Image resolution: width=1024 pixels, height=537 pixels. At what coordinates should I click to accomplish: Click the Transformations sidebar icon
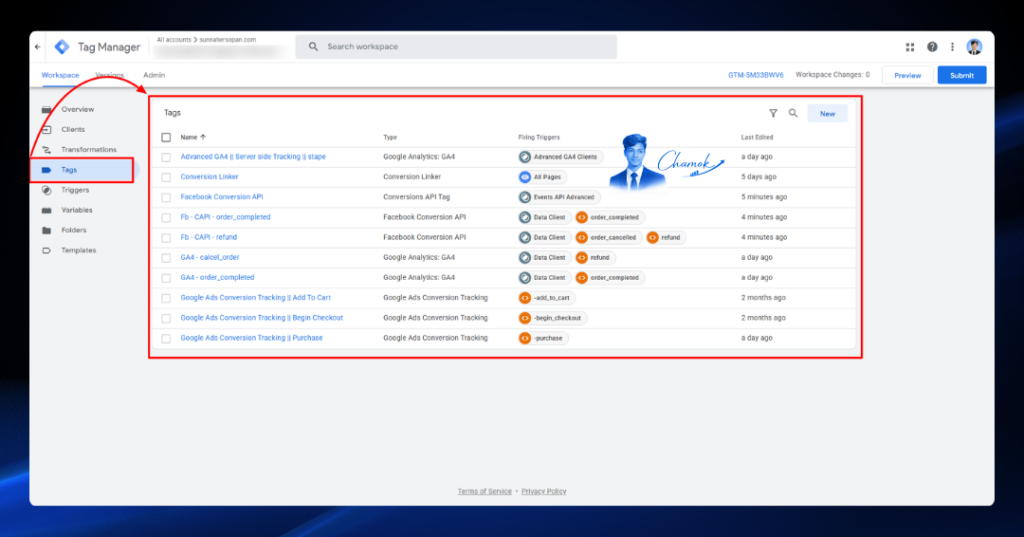click(46, 150)
